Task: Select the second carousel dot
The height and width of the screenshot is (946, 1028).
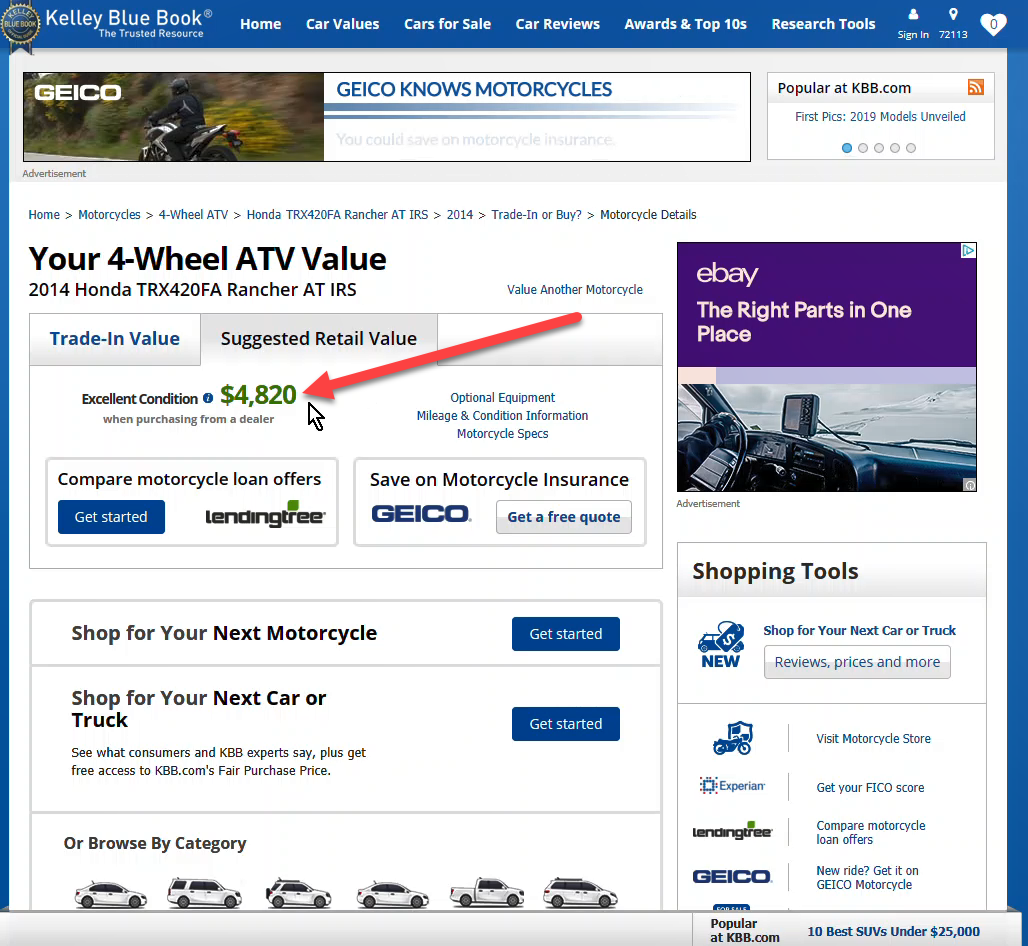Action: pos(863,148)
